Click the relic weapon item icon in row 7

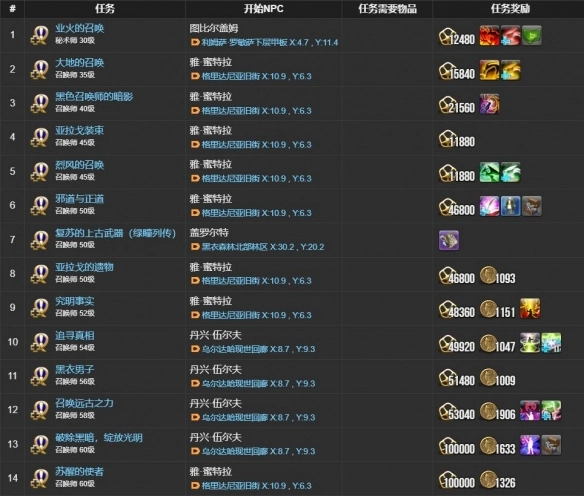pyautogui.click(x=449, y=240)
